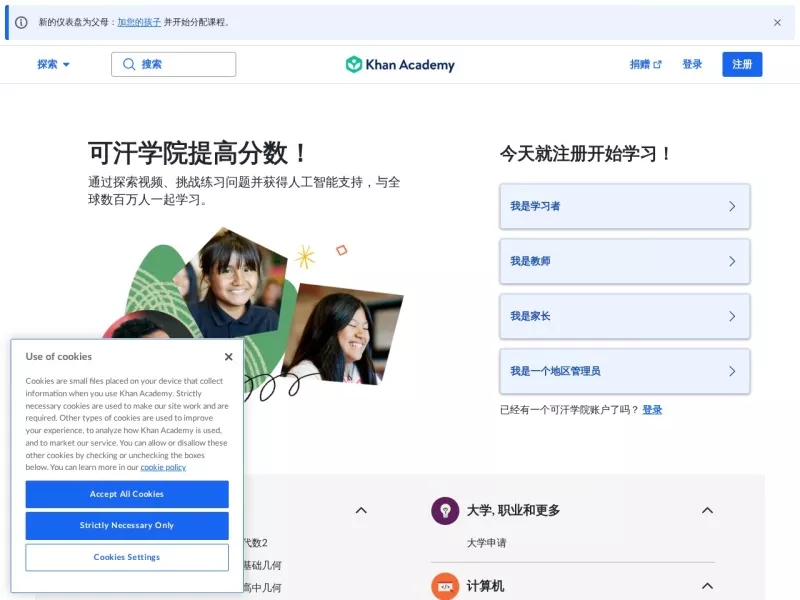This screenshot has height=600, width=800.
Task: Open the 探索 explore dropdown menu
Action: point(53,64)
